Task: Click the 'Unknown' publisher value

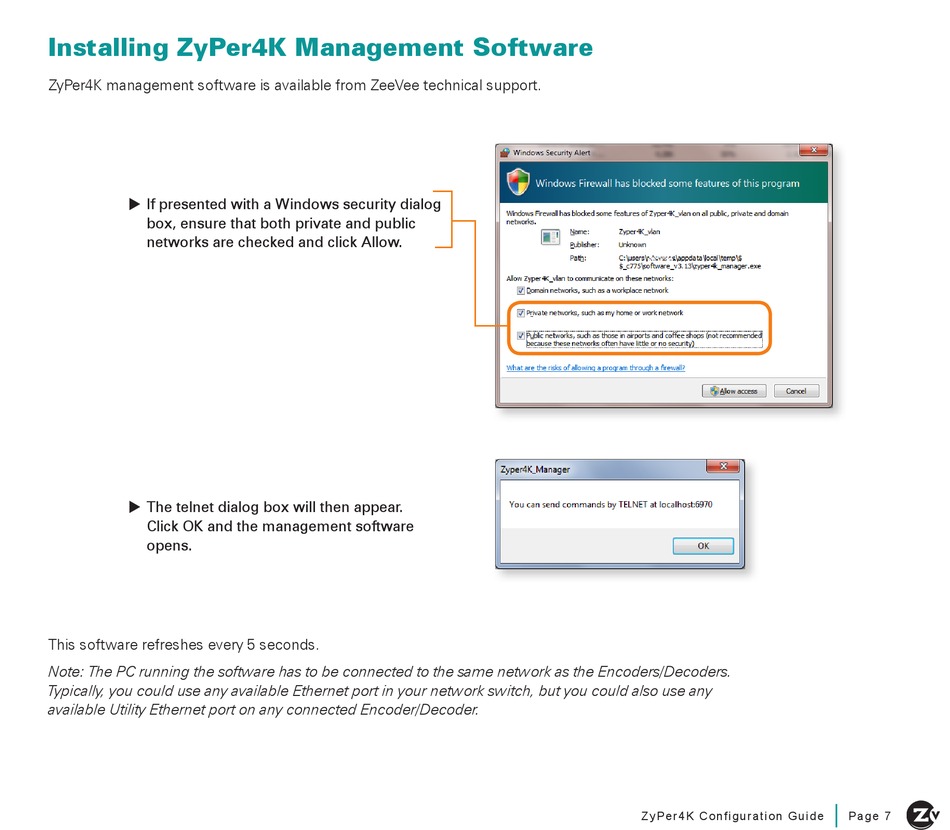Action: [632, 245]
